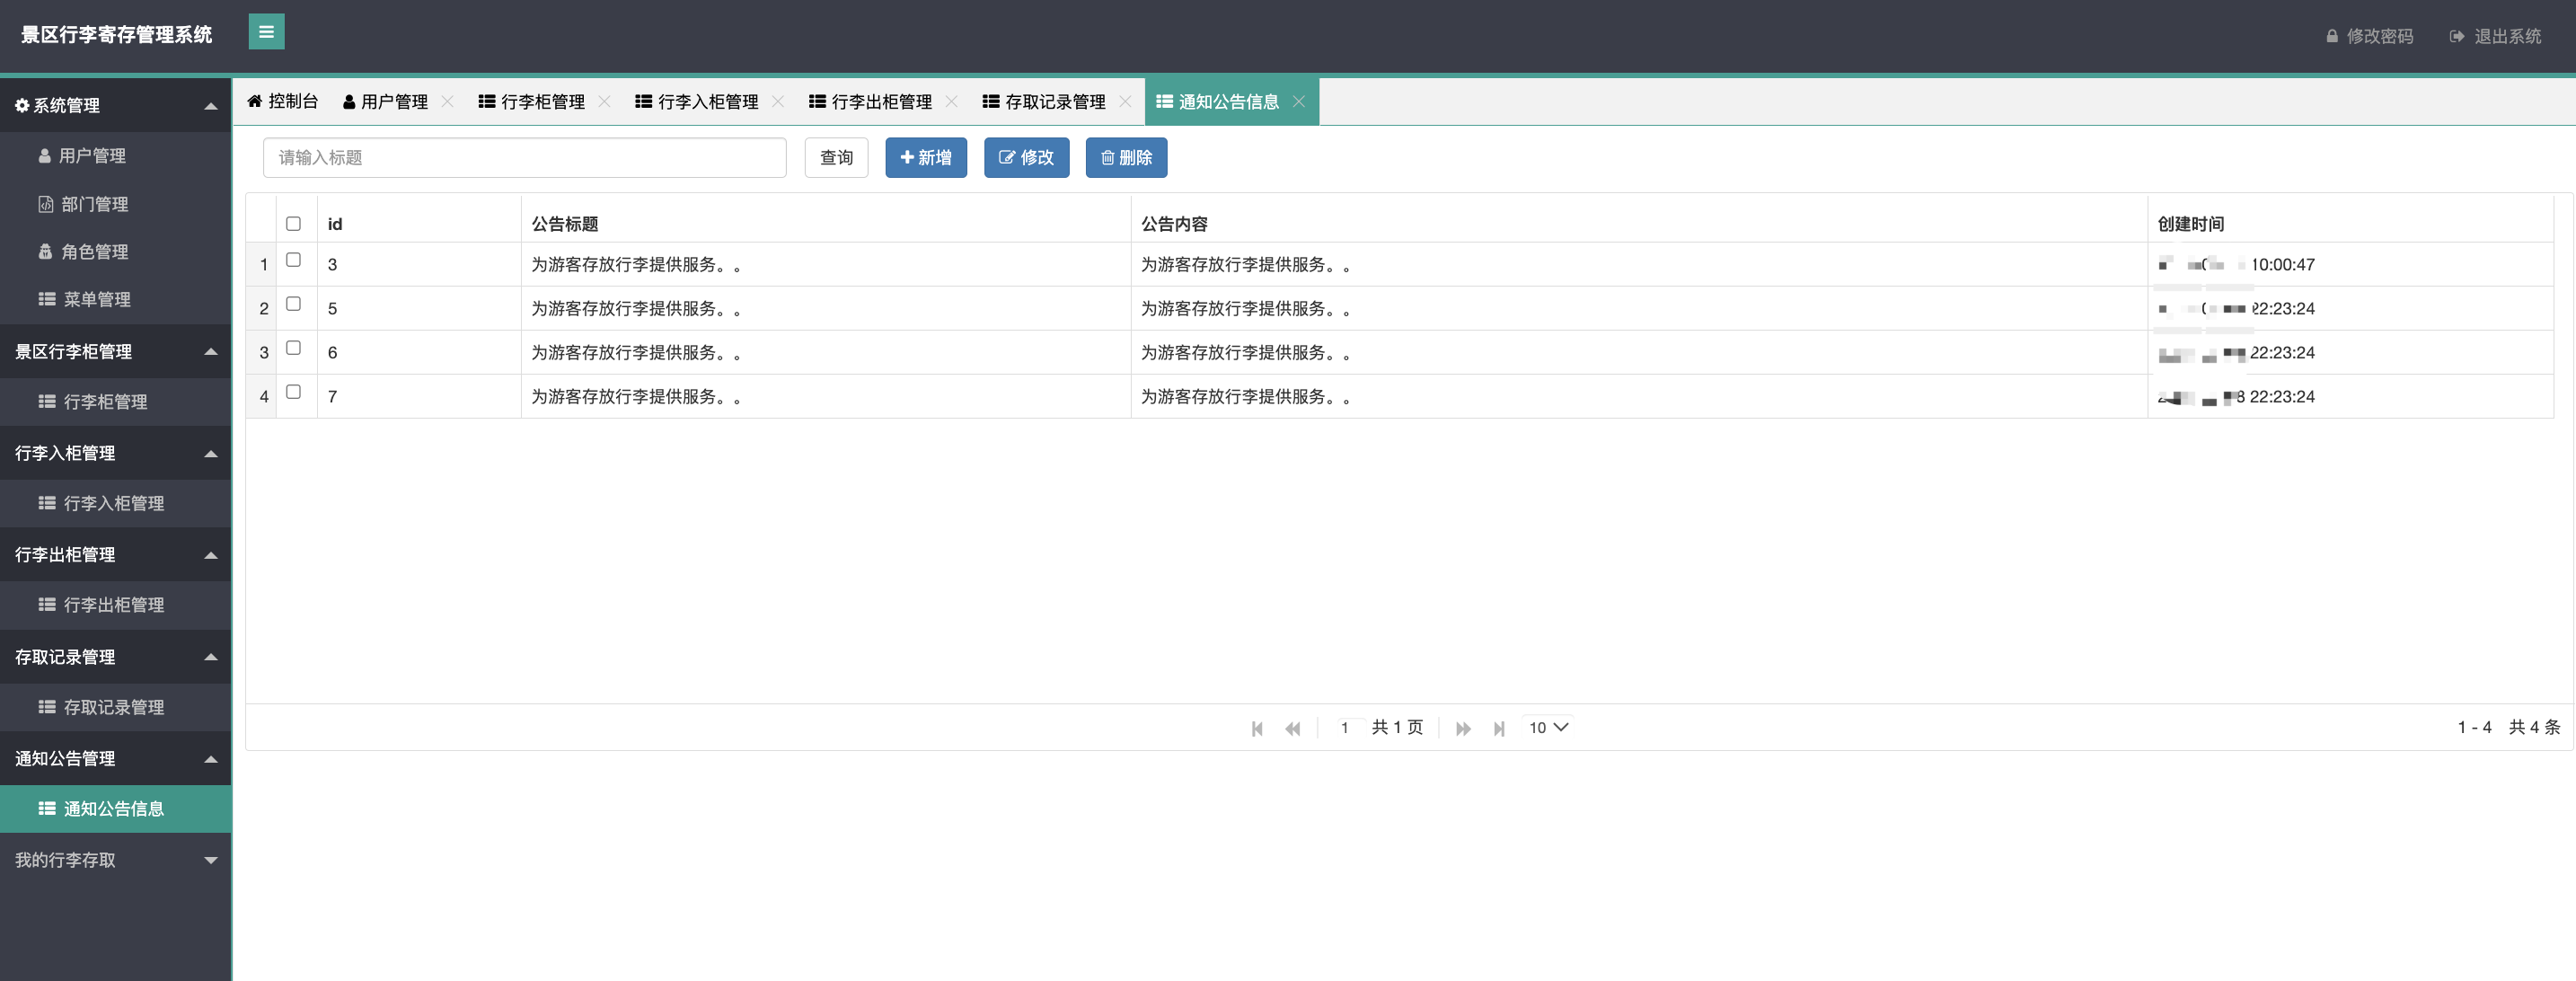Click the list icon beside sidebar 行李出柜管理 item

47,605
